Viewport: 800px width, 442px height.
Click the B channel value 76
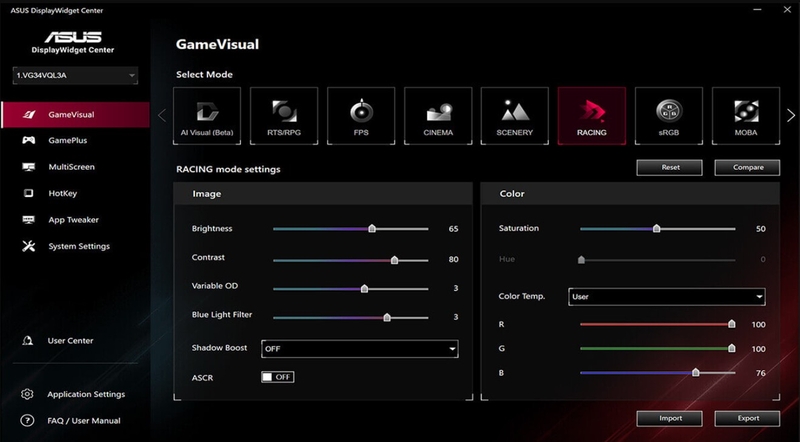point(760,373)
